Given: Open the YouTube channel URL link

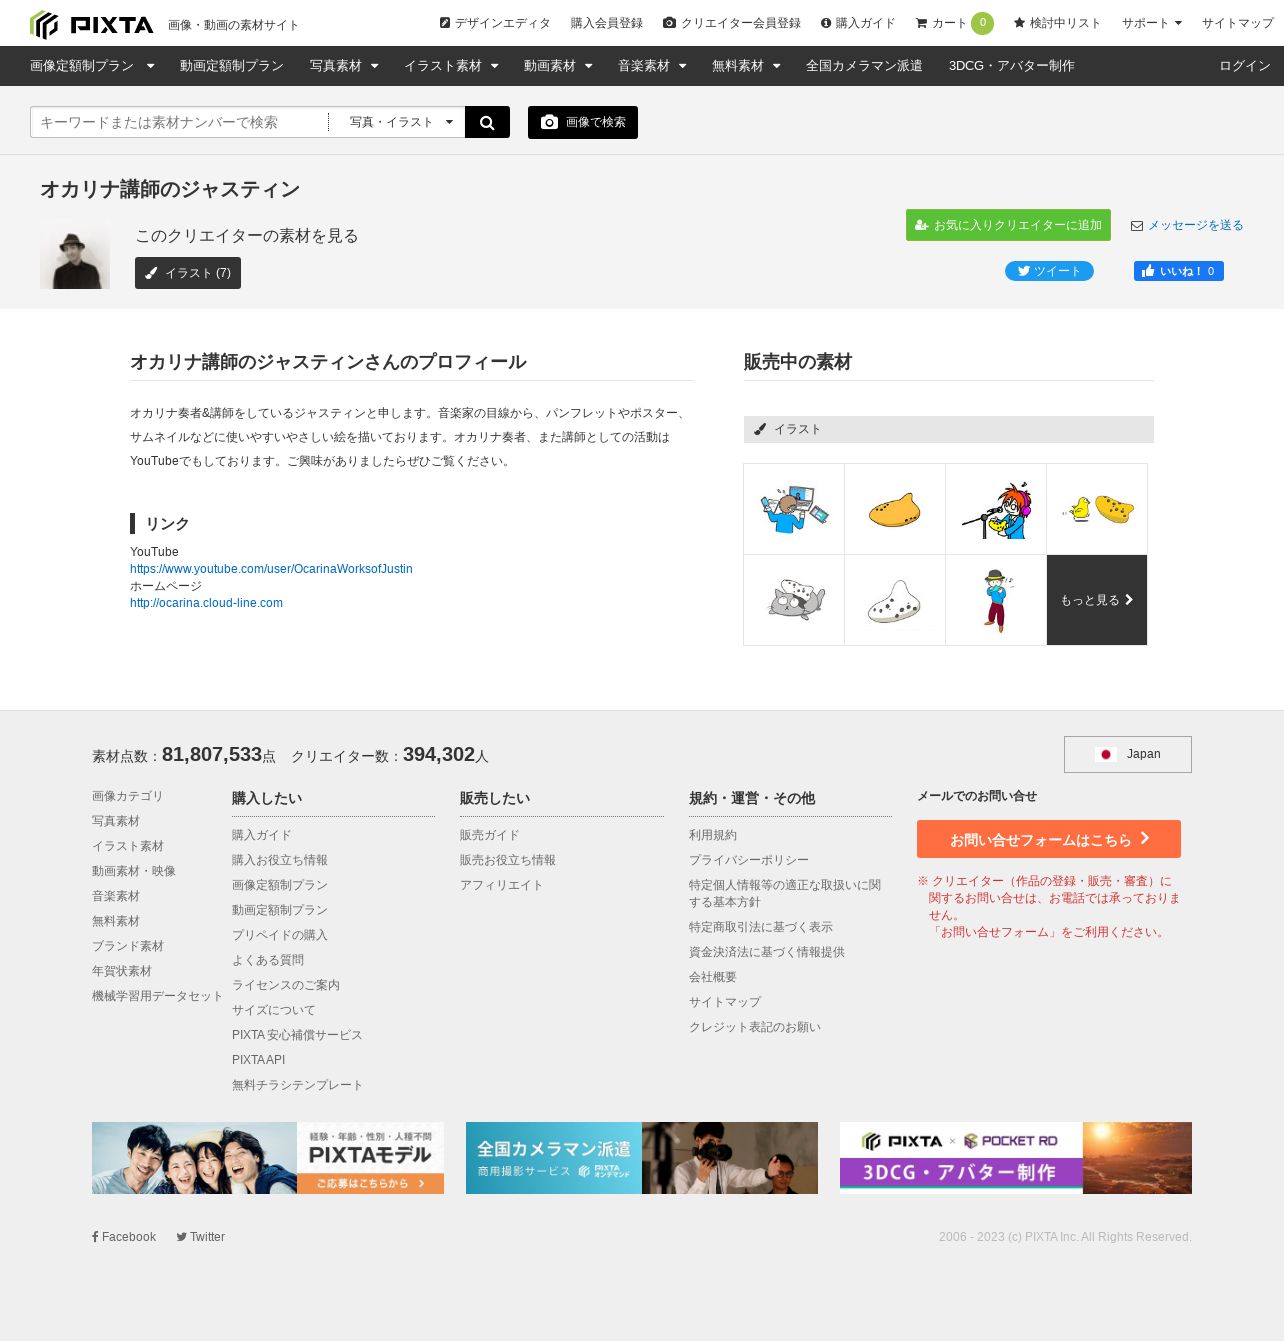Looking at the screenshot, I should tap(271, 569).
